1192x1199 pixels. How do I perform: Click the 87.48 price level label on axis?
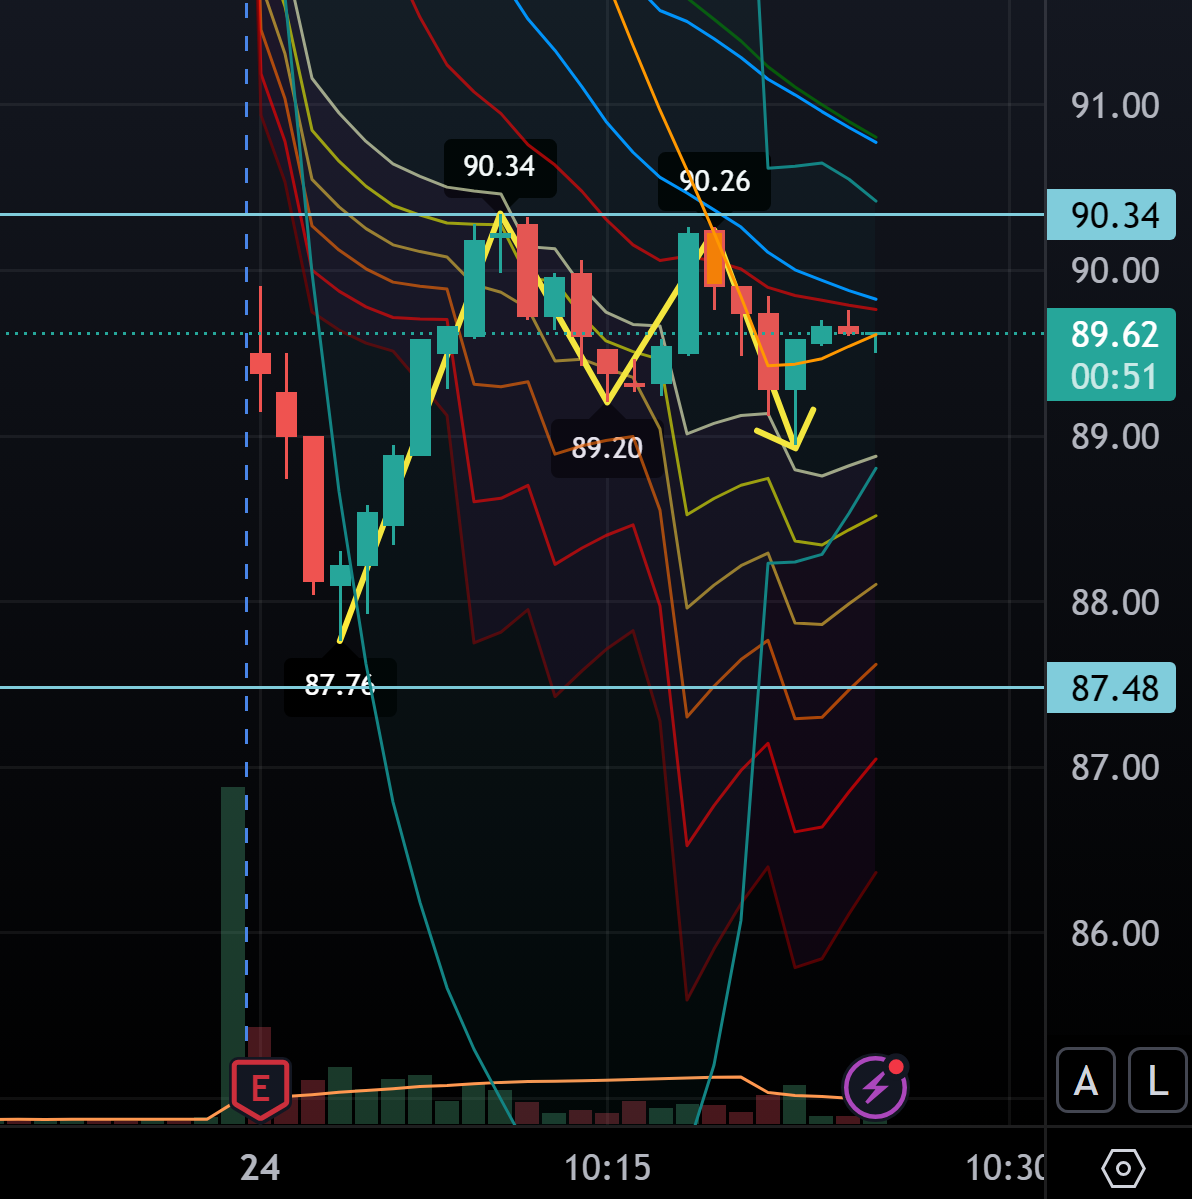click(1111, 688)
